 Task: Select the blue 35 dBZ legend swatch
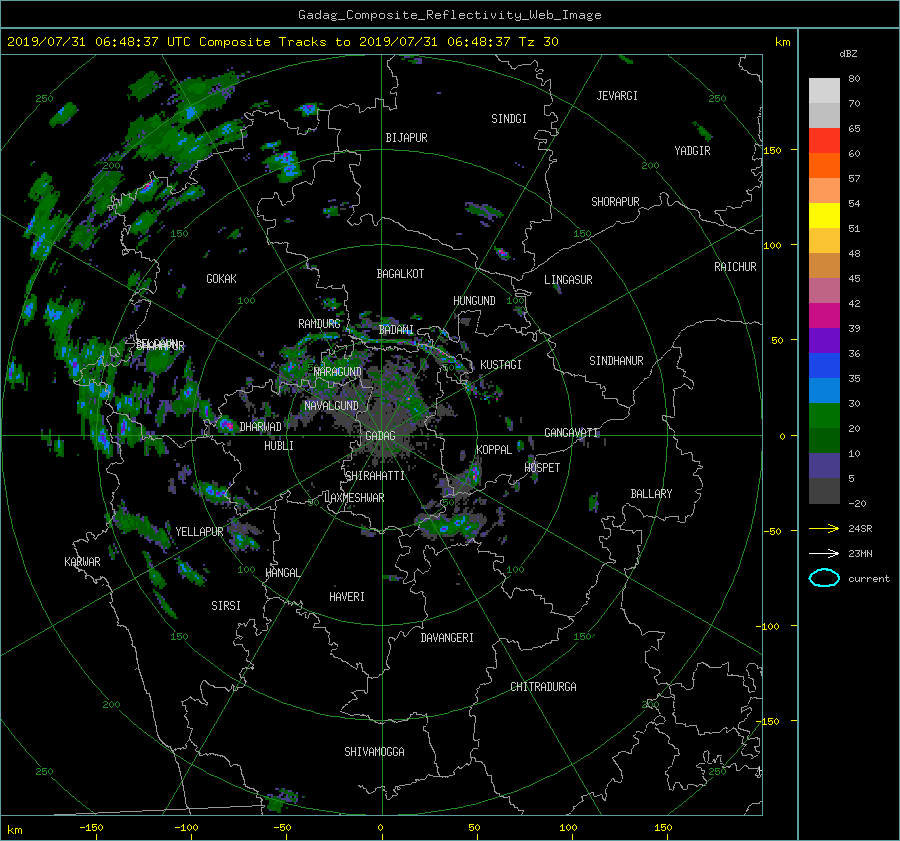(824, 366)
